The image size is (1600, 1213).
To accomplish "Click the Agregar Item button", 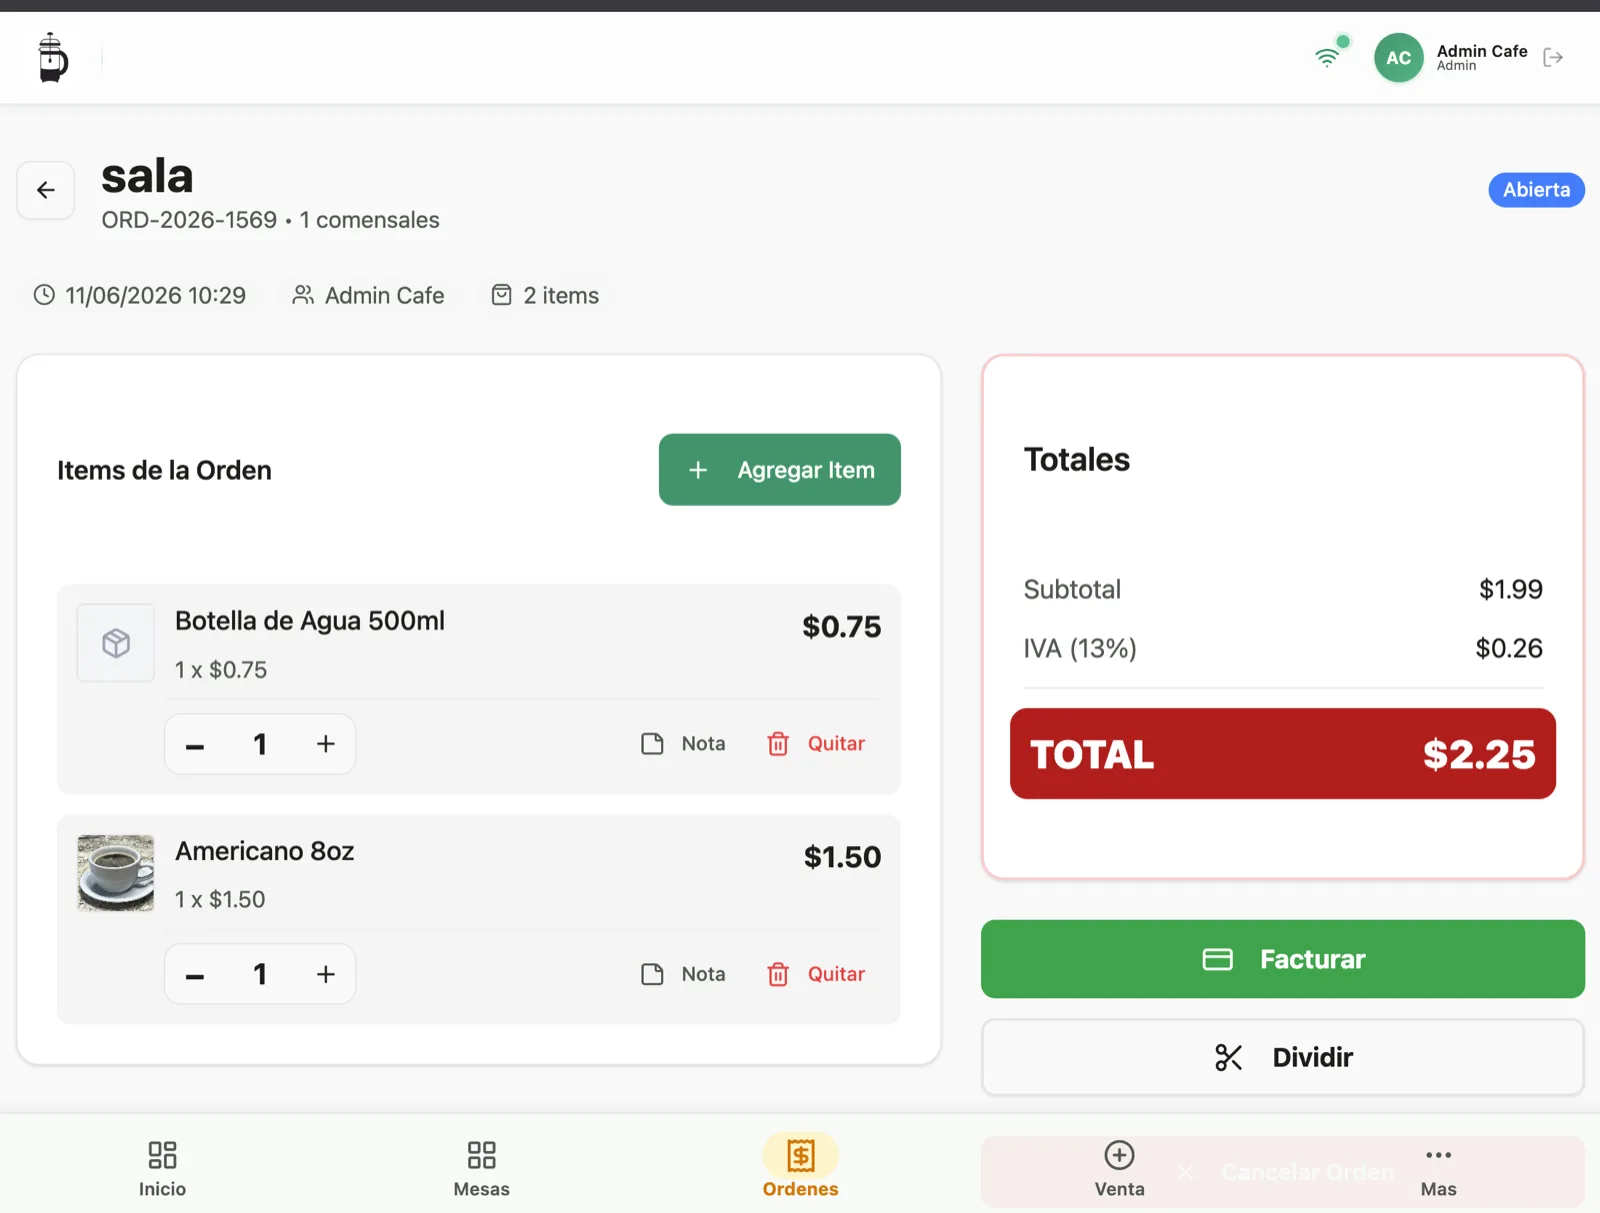I will click(779, 470).
